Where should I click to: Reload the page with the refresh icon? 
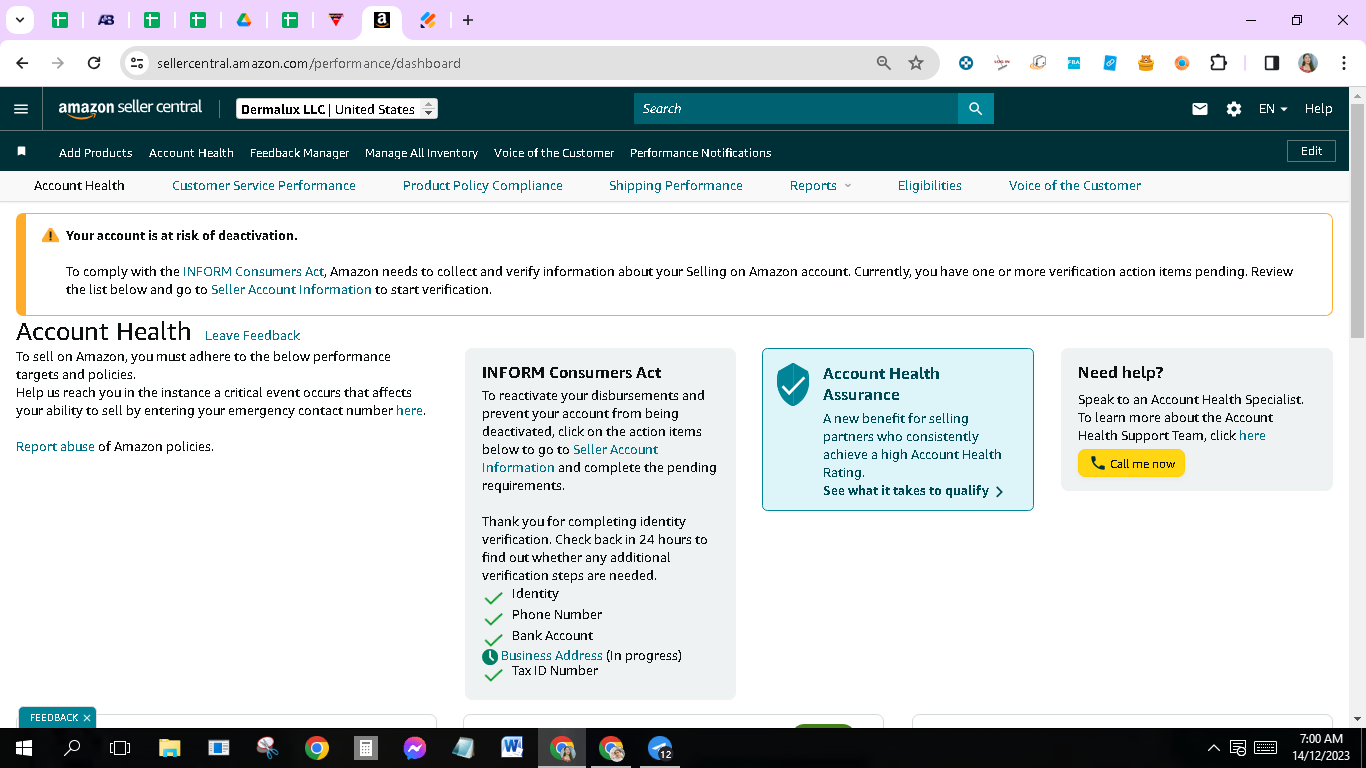coord(94,63)
